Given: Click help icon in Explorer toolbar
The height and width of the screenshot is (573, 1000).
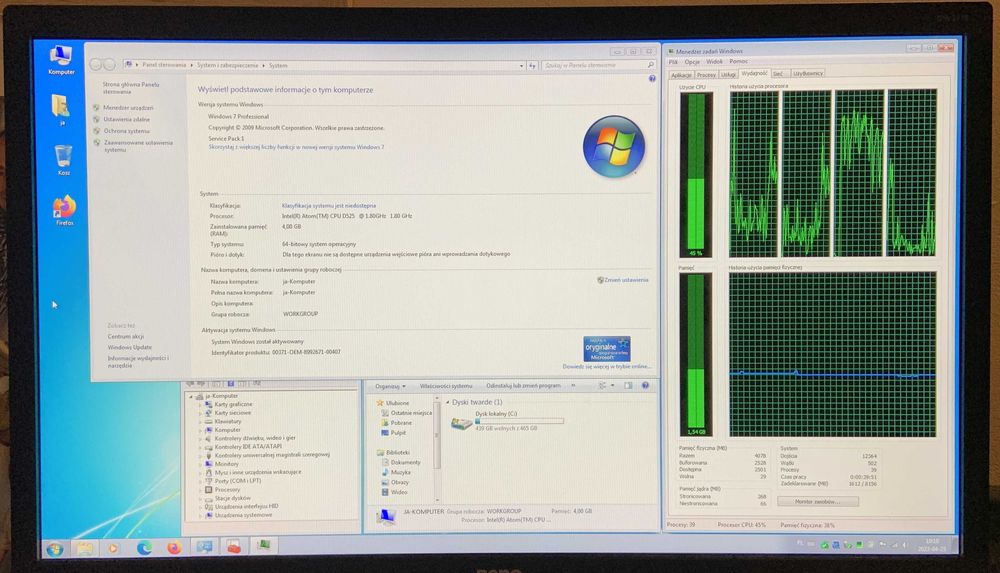Looking at the screenshot, I should (645, 385).
